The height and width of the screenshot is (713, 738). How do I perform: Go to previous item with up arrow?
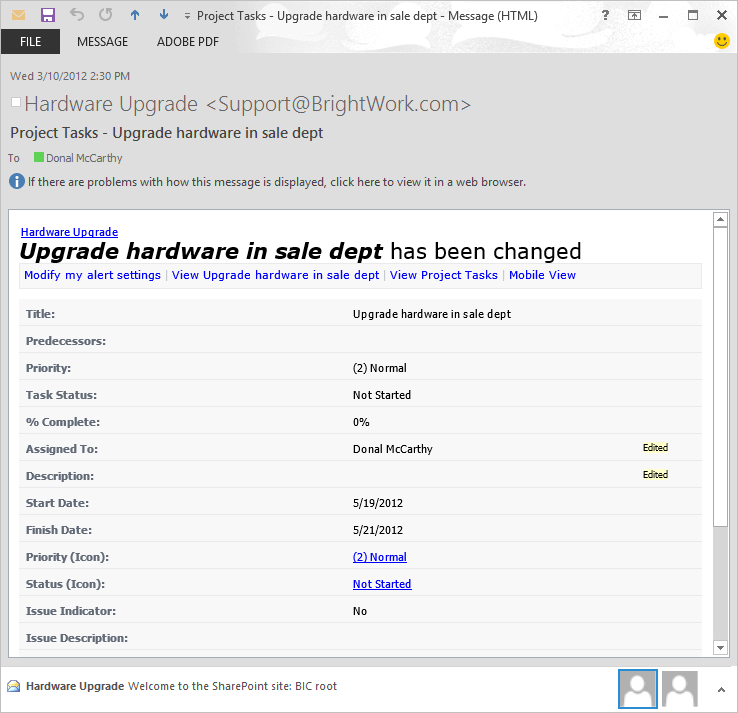point(135,15)
